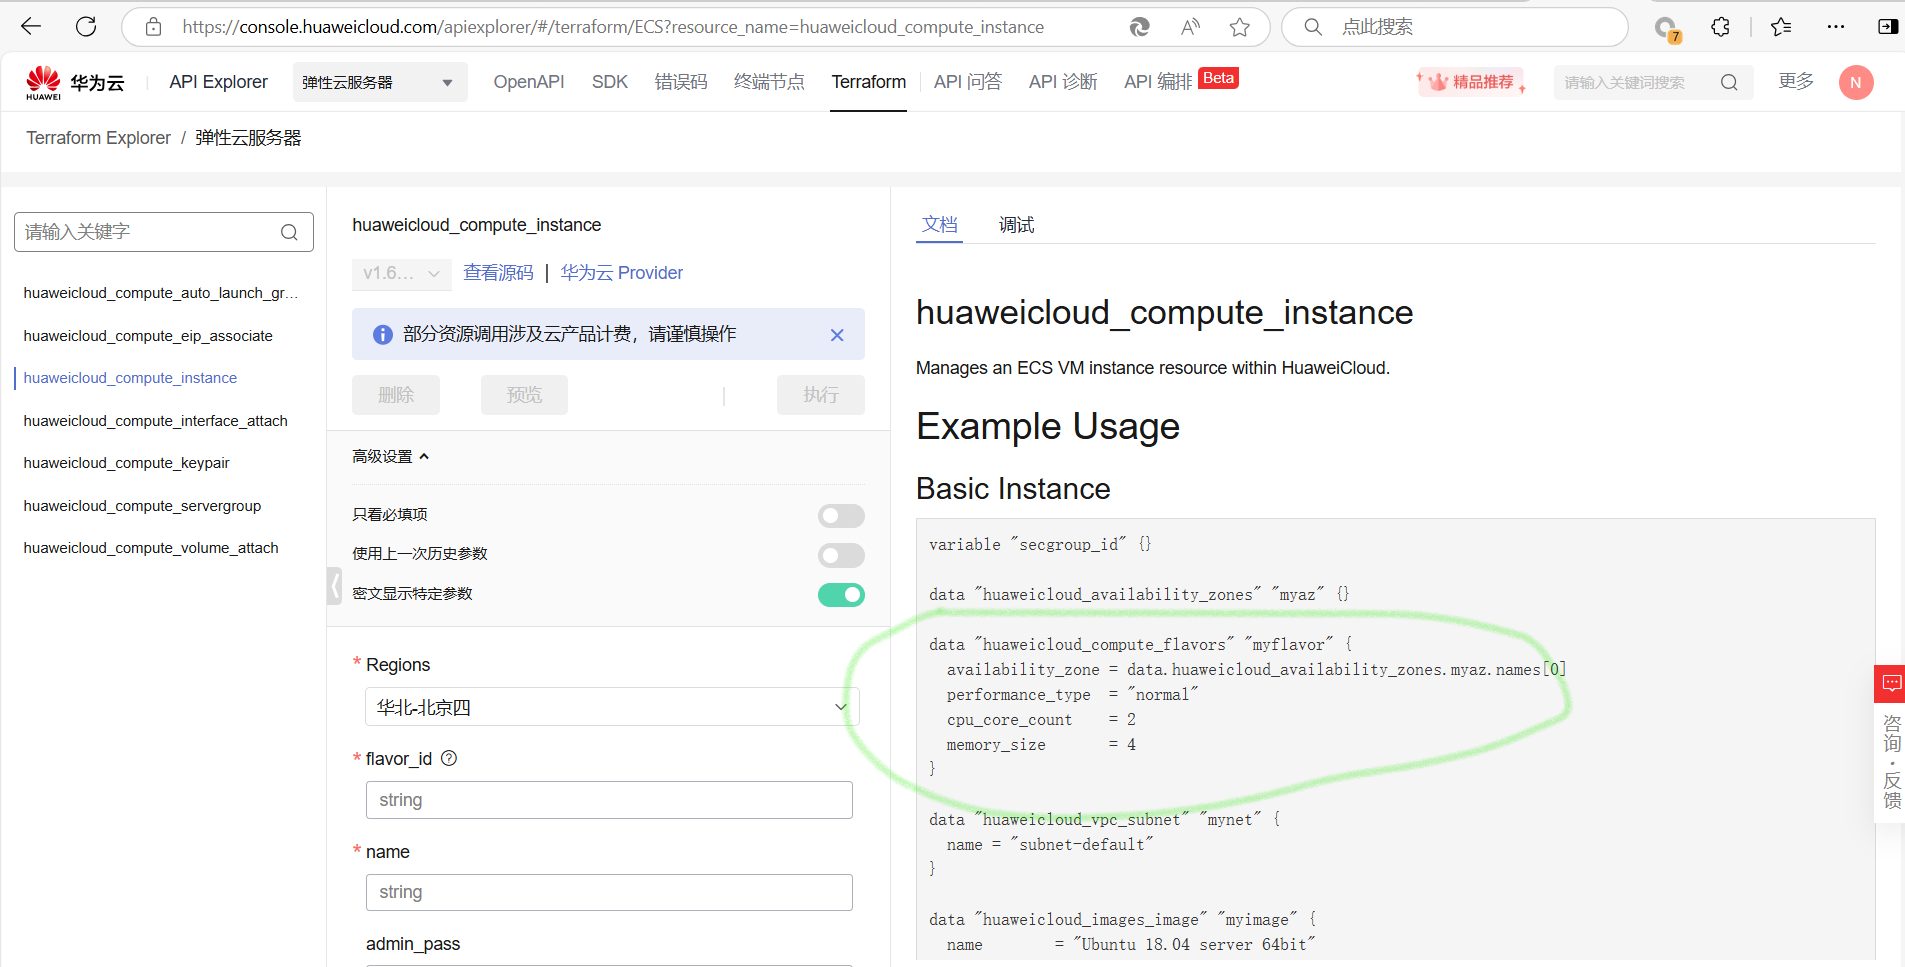Viewport: 1905px width, 967px height.
Task: Open the API 诊断 tab
Action: click(x=1063, y=82)
